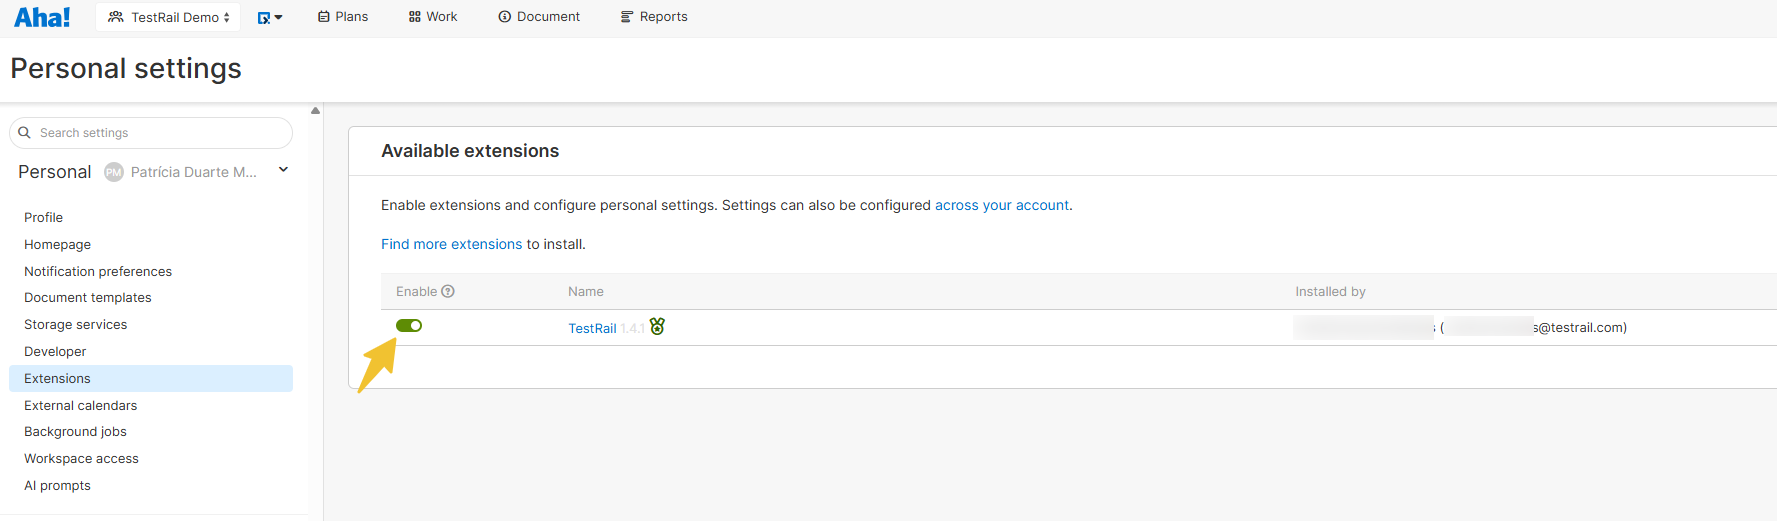Viewport: 1777px width, 521px height.
Task: Click the 'Installed by' column header
Action: pyautogui.click(x=1330, y=291)
